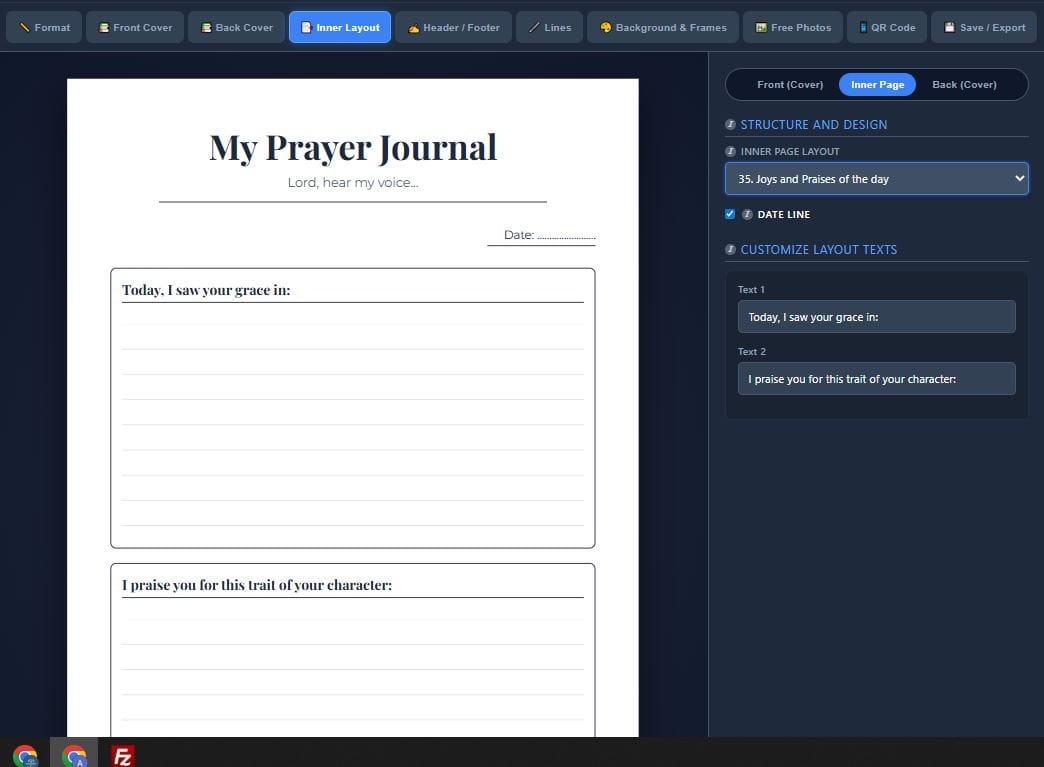
Task: Open the Inner Page Layout dropdown
Action: pos(876,178)
